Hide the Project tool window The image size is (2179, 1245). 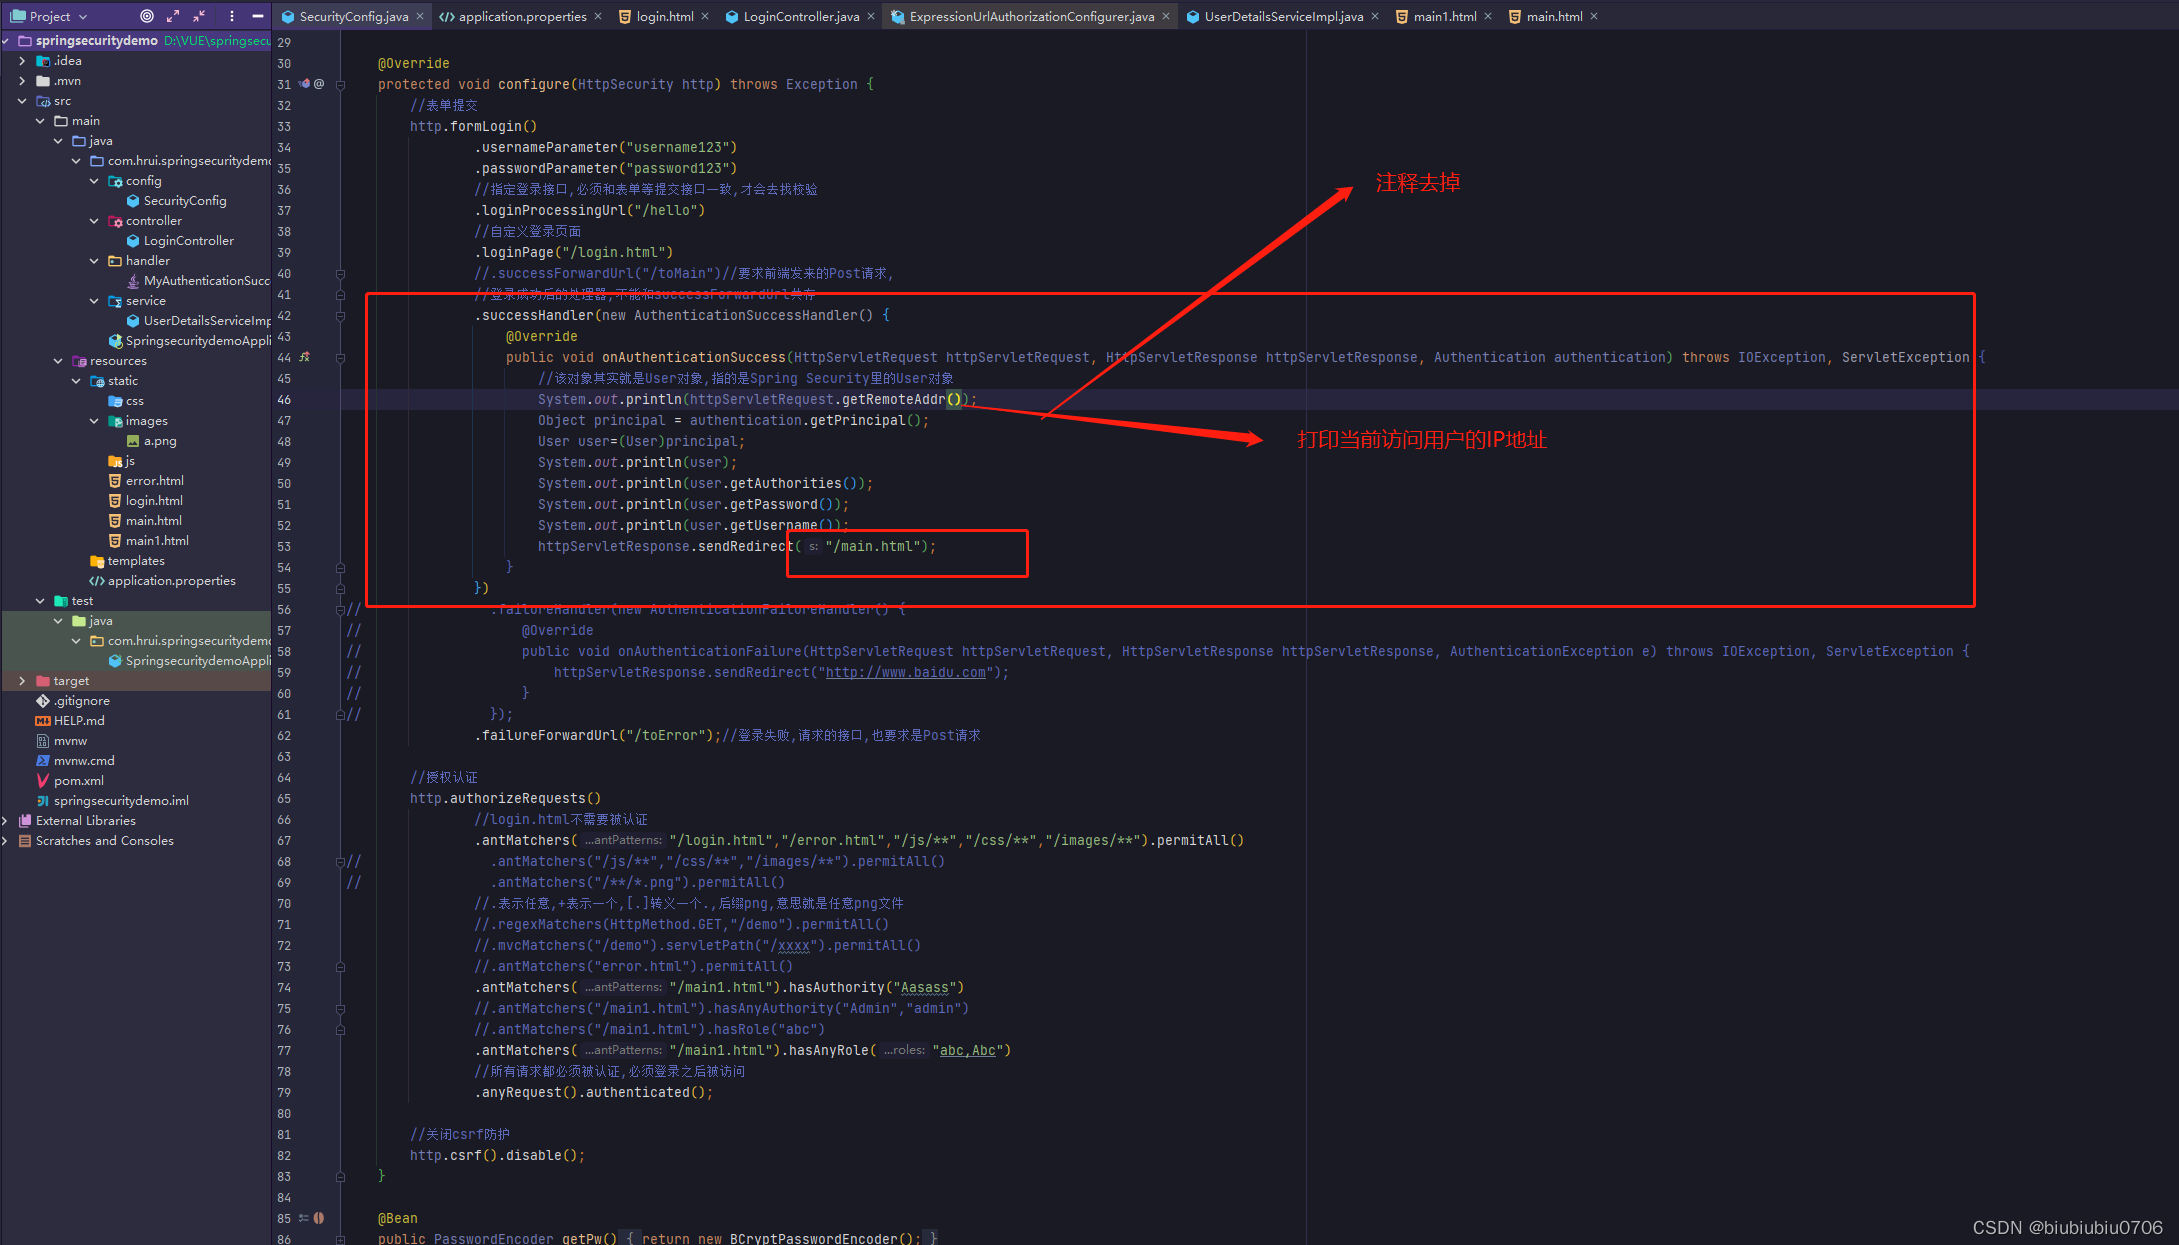click(x=257, y=16)
